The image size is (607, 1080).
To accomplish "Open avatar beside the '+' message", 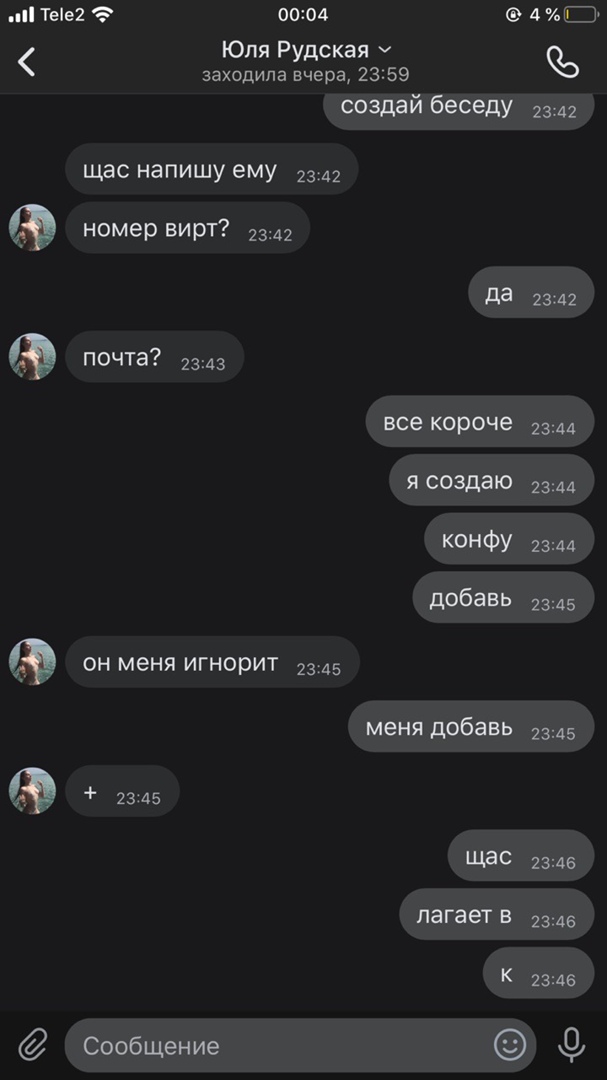I will 32,791.
